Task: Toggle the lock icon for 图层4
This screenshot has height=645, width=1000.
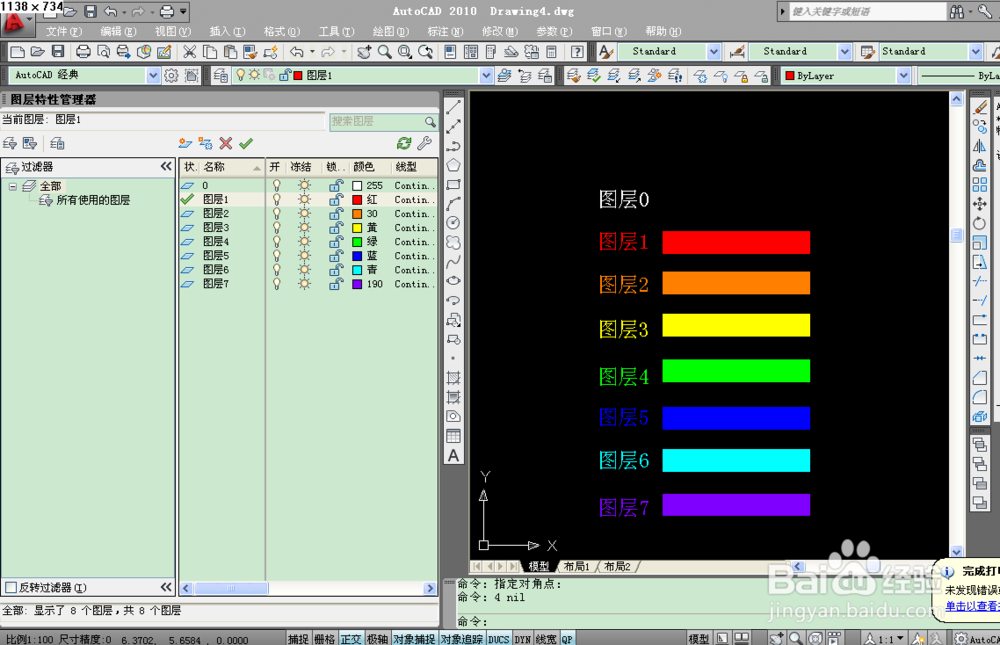Action: point(335,242)
